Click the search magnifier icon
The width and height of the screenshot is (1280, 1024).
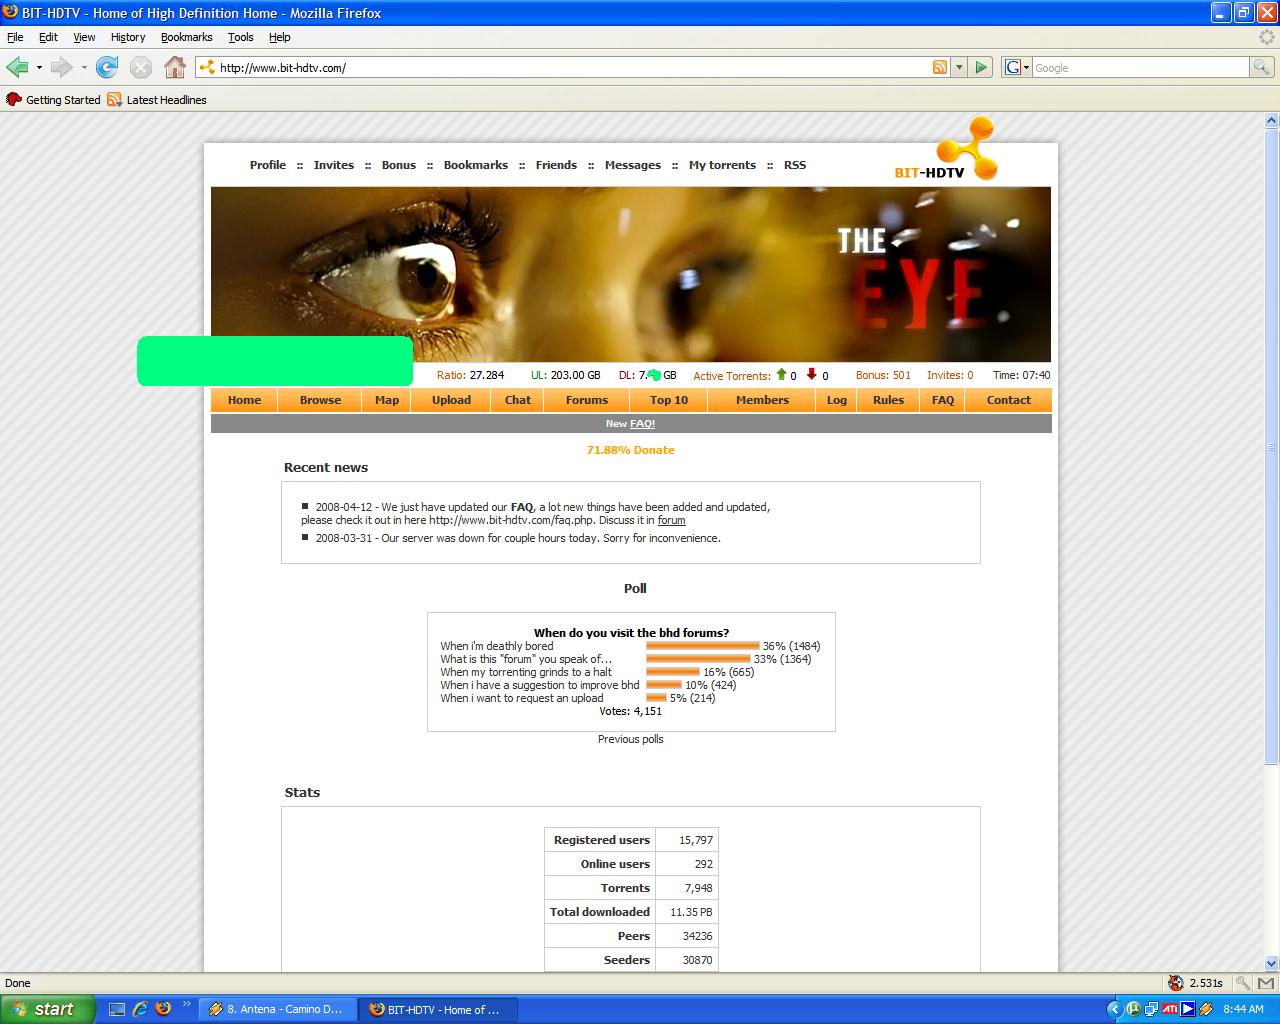point(1262,67)
